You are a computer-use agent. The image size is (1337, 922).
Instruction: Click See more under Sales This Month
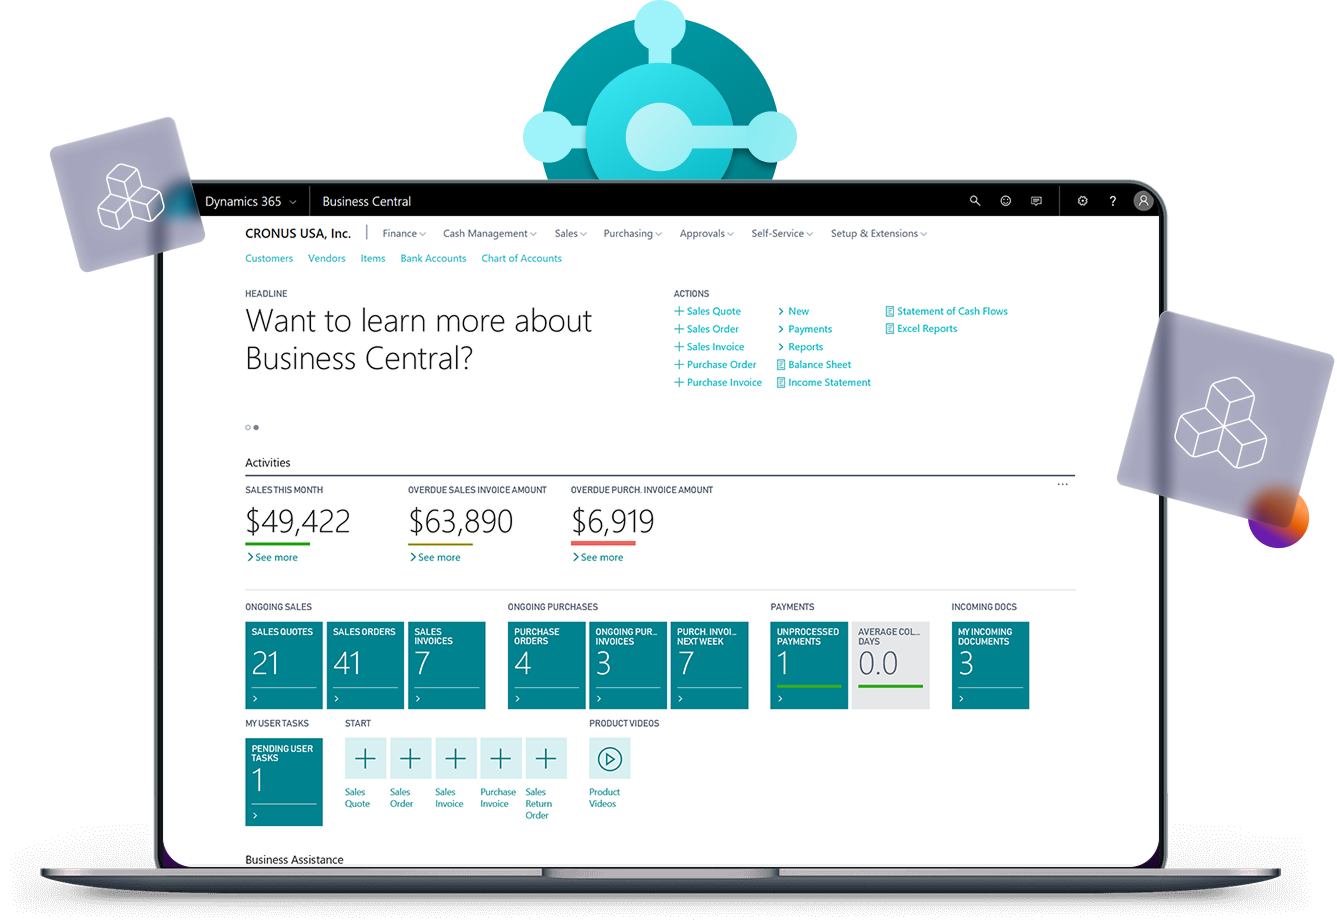tap(273, 557)
